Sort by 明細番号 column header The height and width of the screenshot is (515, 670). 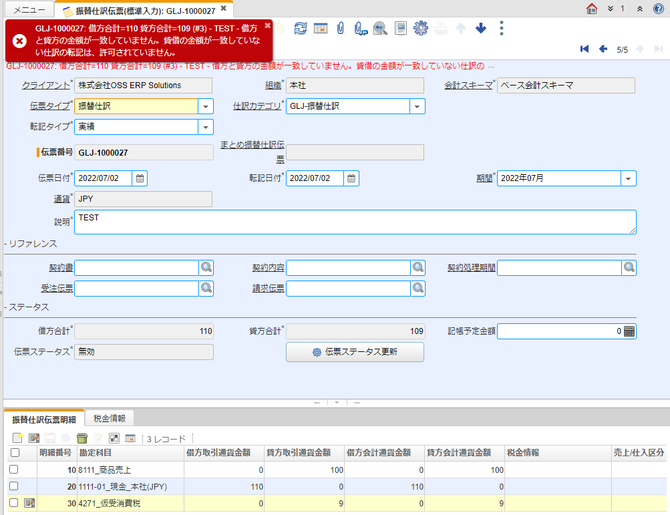point(56,453)
